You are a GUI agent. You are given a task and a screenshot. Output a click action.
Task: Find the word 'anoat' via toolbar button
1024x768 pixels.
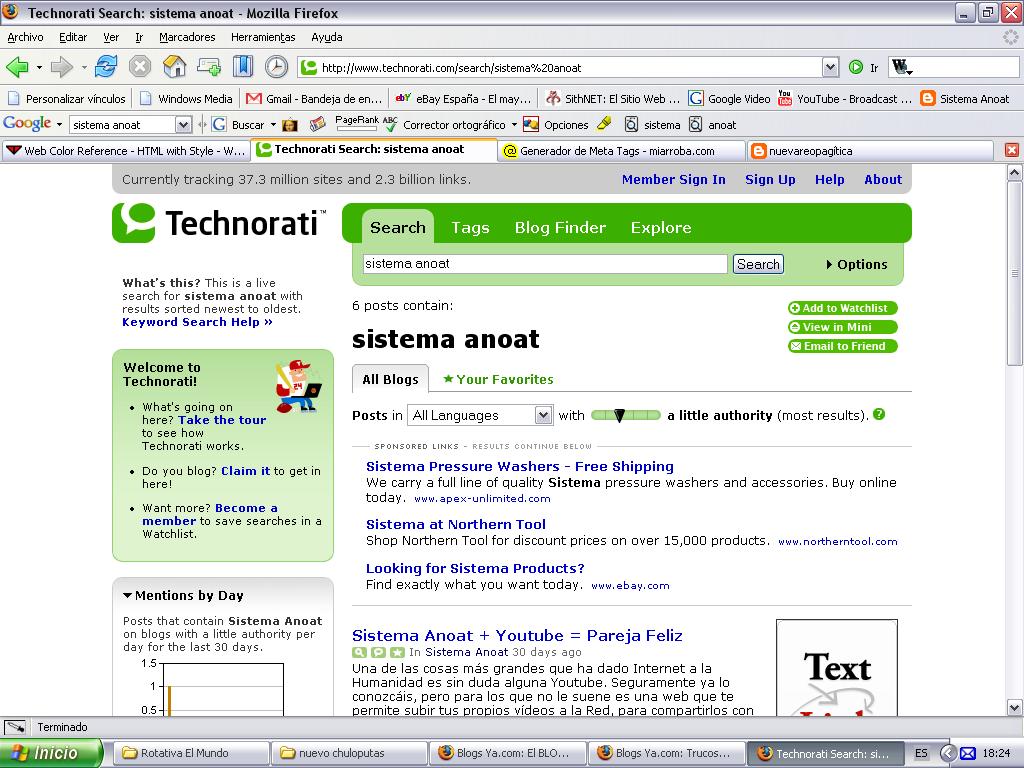point(713,125)
